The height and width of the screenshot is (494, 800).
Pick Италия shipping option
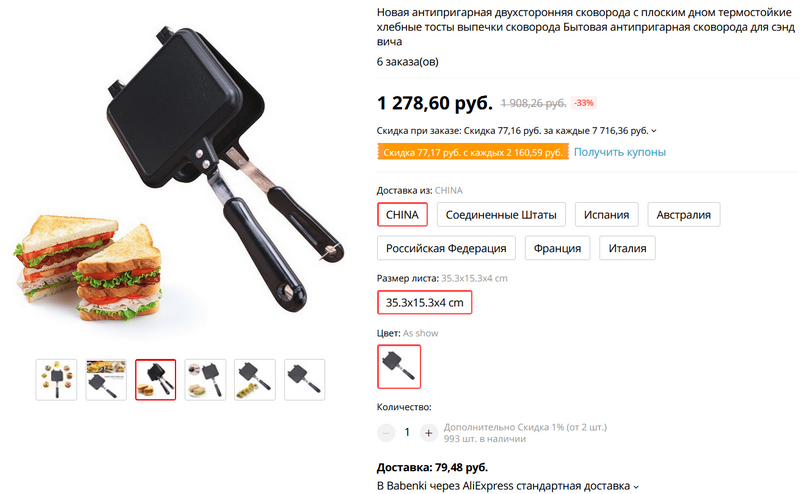click(x=627, y=248)
